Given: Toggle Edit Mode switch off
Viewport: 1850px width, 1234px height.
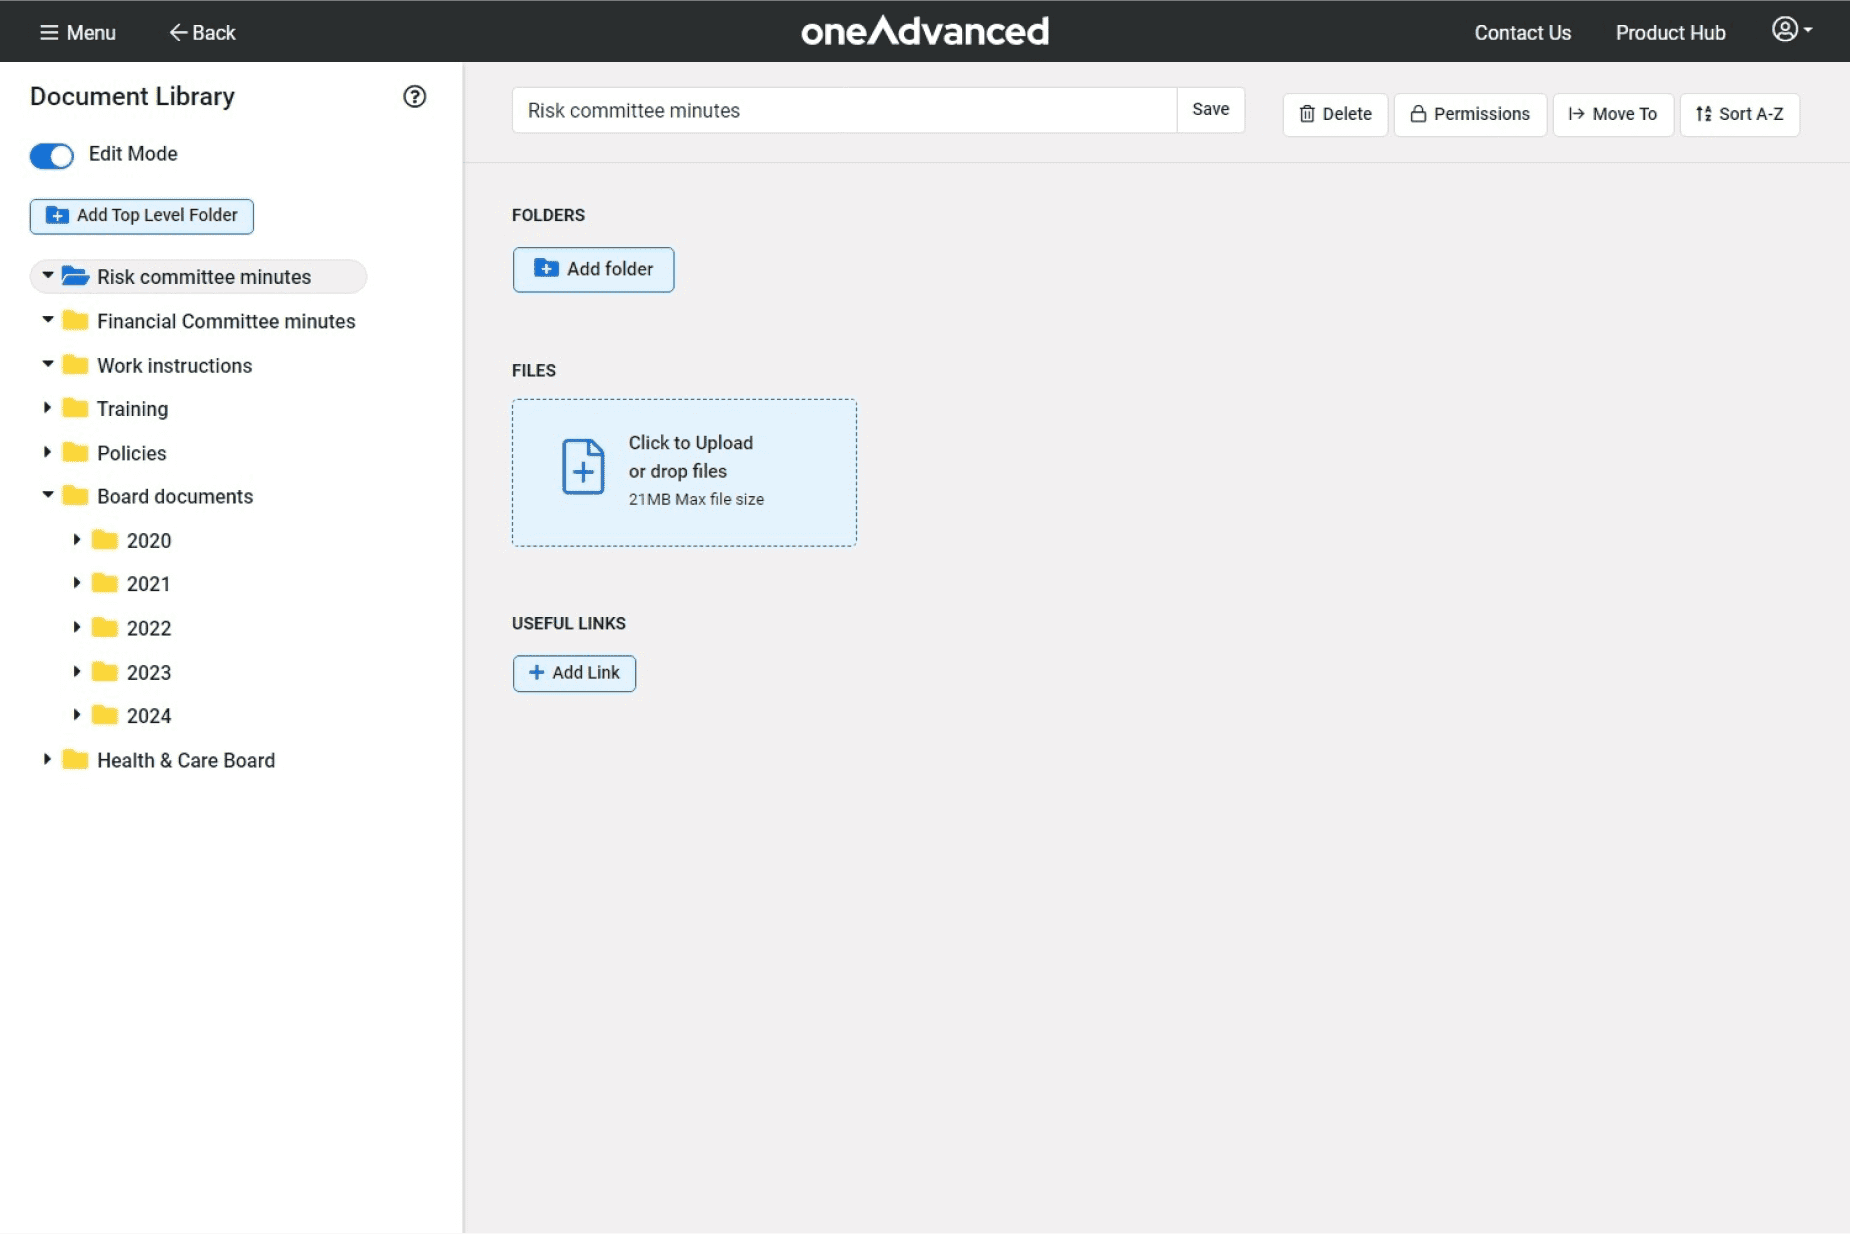Looking at the screenshot, I should click(52, 155).
